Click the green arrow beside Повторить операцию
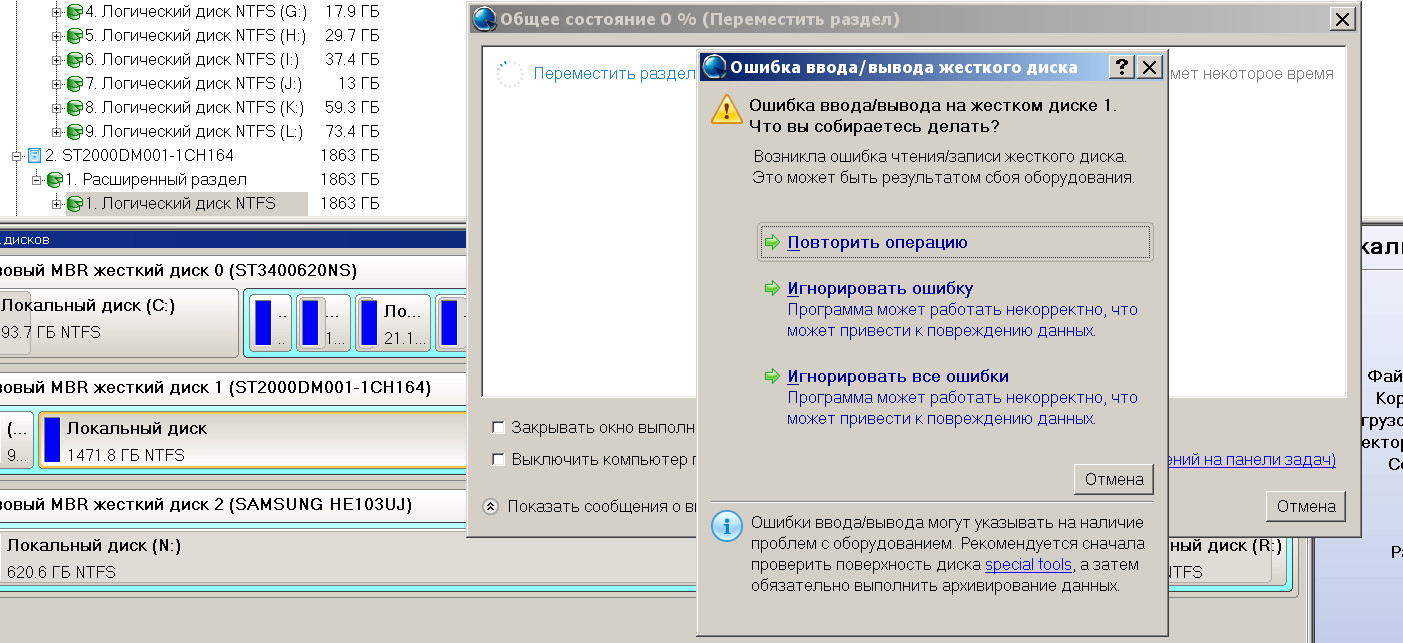The width and height of the screenshot is (1403, 643). coord(771,242)
